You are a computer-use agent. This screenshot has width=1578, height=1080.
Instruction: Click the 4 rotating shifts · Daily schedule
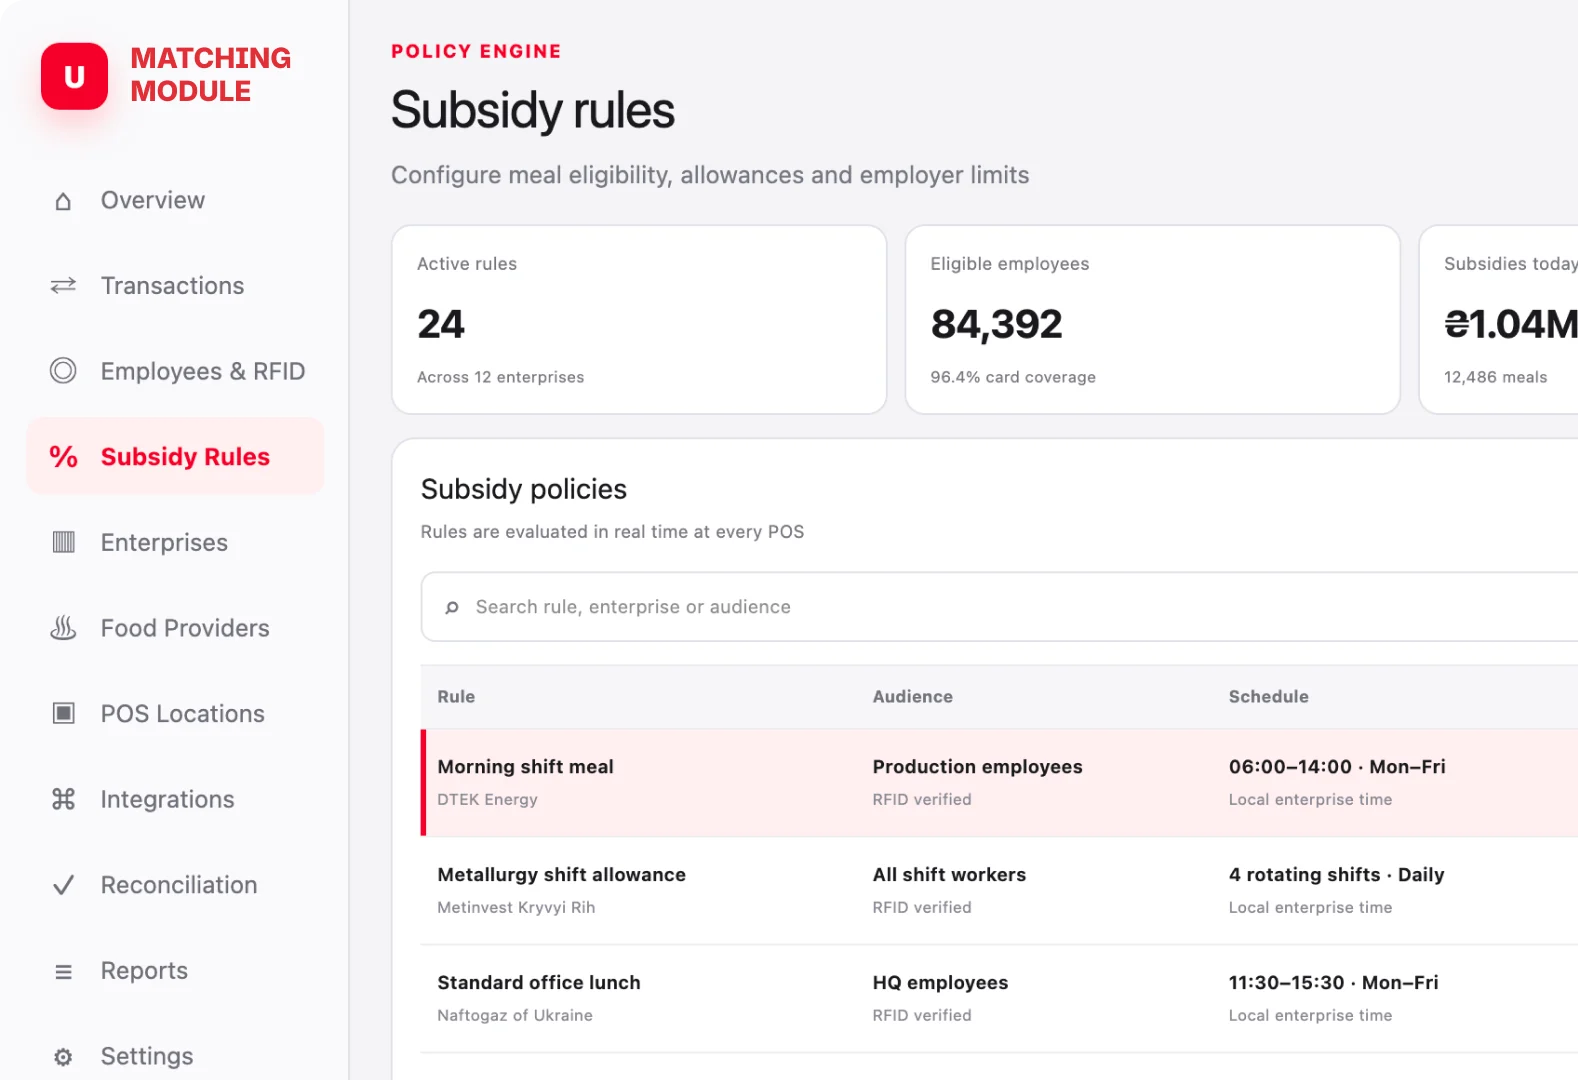point(1336,875)
